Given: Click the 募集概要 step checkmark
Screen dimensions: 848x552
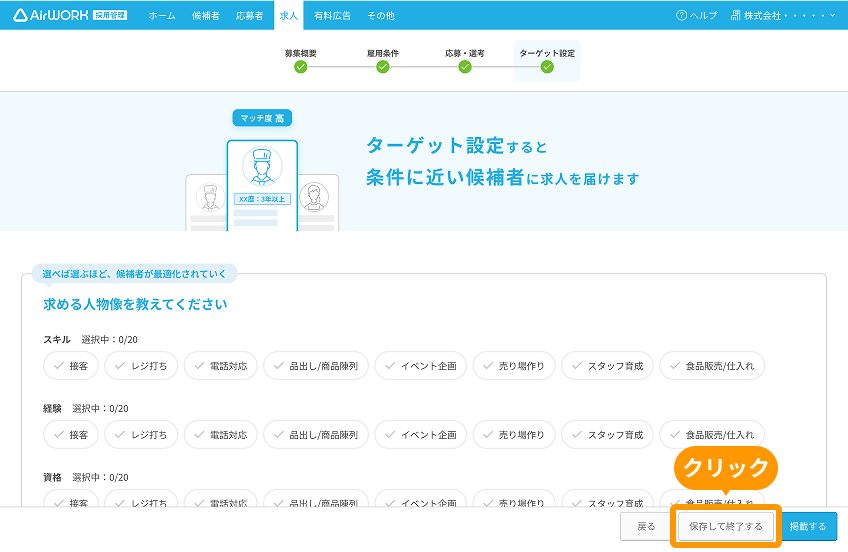Looking at the screenshot, I should tap(301, 67).
